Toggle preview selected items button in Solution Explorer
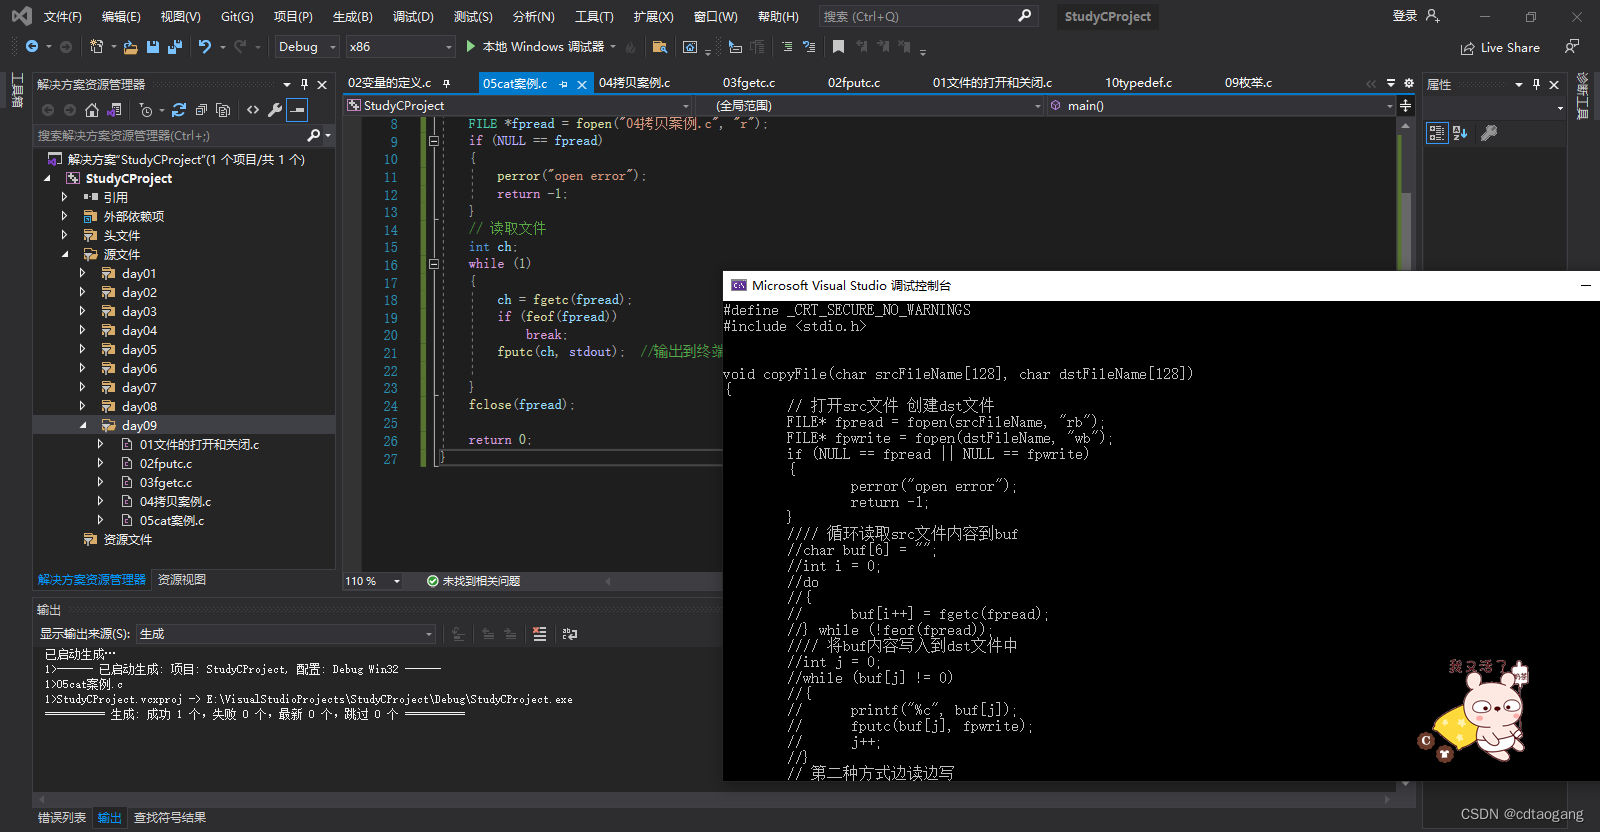Viewport: 1600px width, 832px height. [x=297, y=110]
